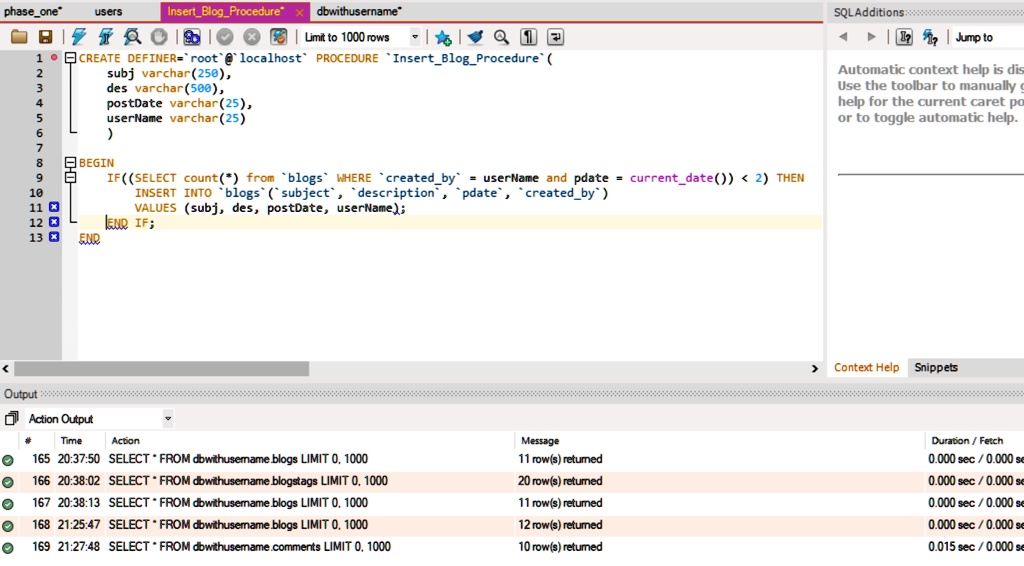Go forward in context help with right arrow
The width and height of the screenshot is (1024, 566).
pos(871,37)
